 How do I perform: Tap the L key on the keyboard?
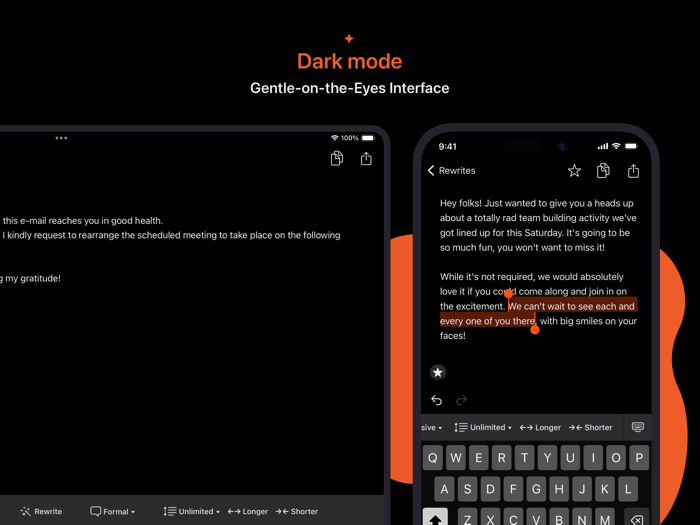[628, 489]
